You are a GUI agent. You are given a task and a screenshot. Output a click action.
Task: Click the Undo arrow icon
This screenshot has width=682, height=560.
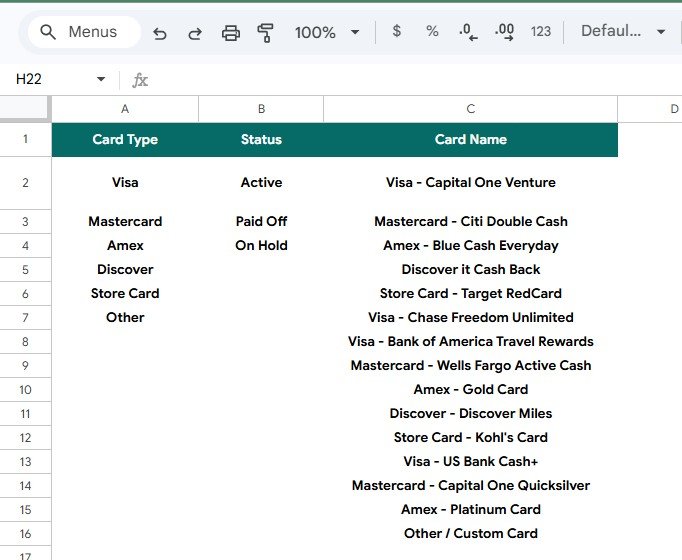pyautogui.click(x=160, y=33)
